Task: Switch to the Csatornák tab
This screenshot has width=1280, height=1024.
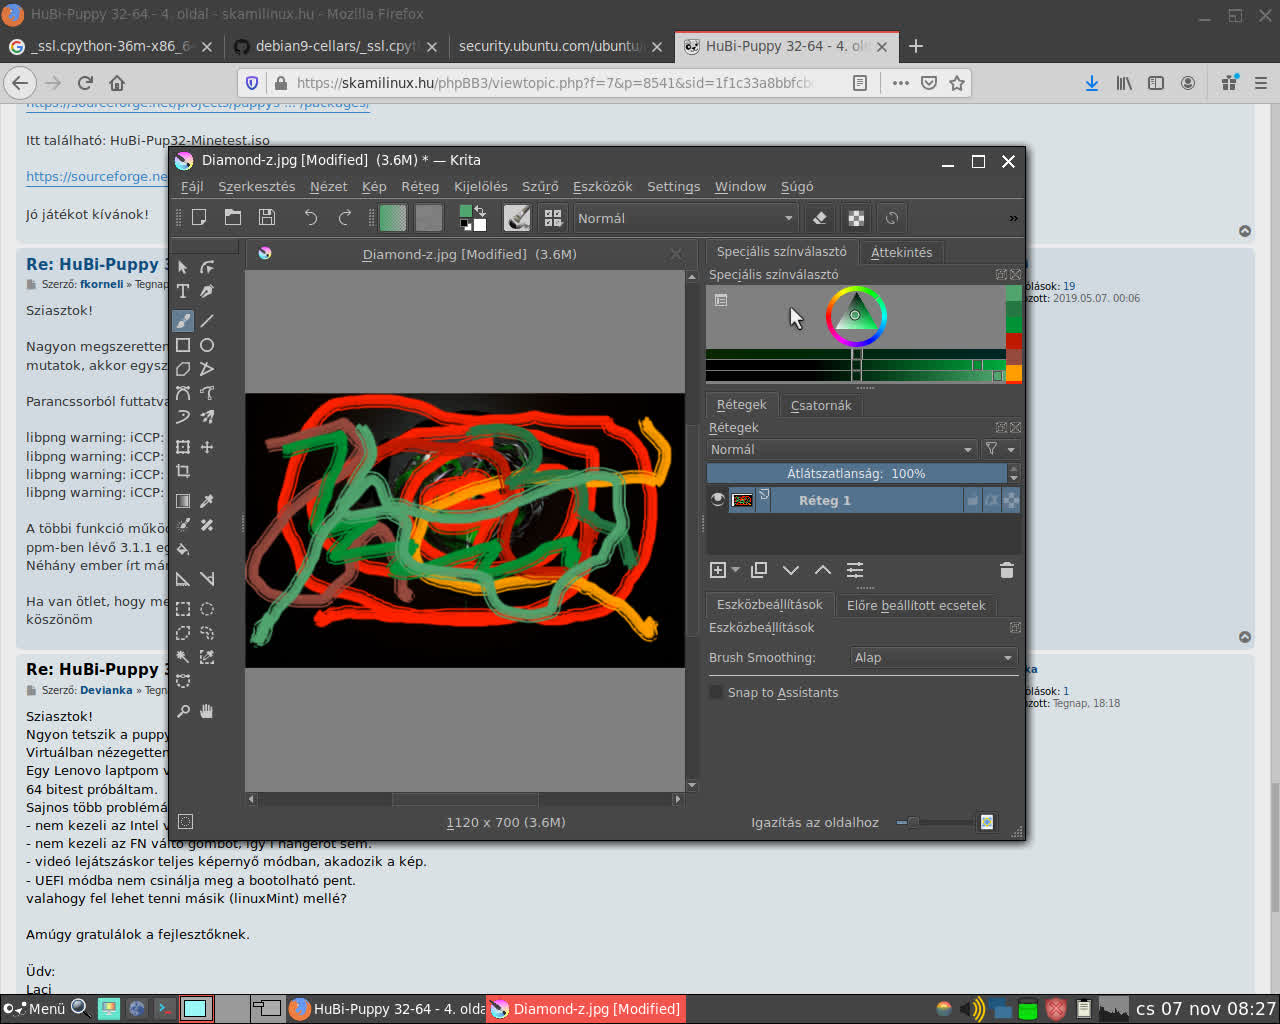Action: [x=821, y=405]
